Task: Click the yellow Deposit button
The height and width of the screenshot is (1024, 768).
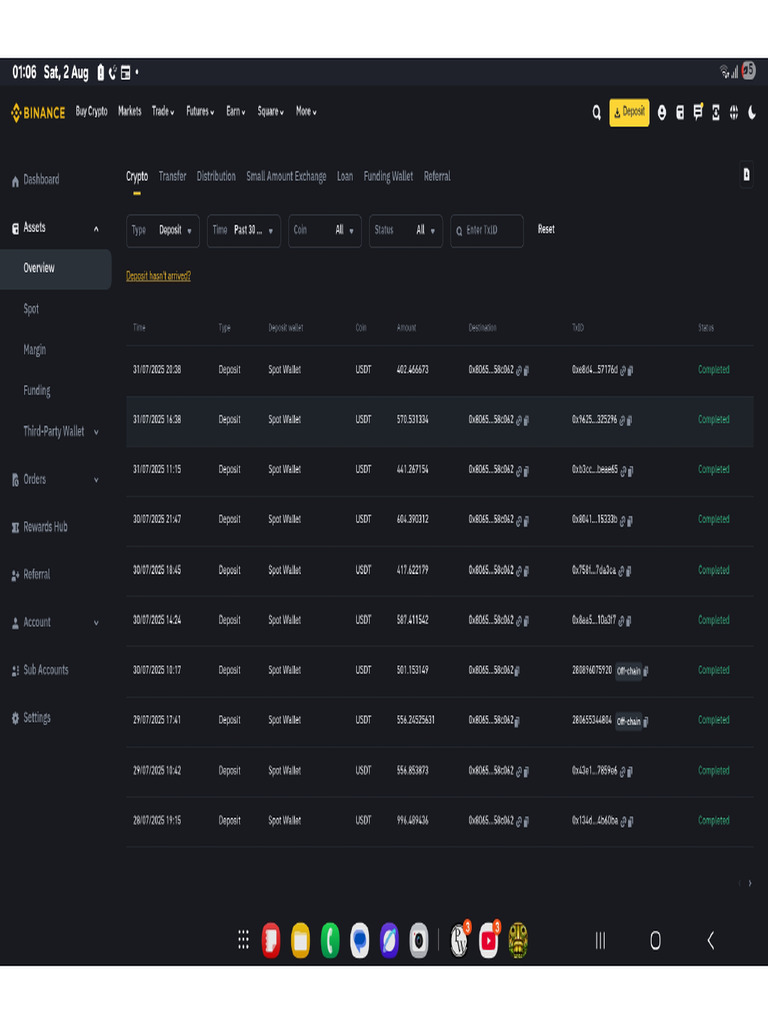Action: pyautogui.click(x=629, y=112)
